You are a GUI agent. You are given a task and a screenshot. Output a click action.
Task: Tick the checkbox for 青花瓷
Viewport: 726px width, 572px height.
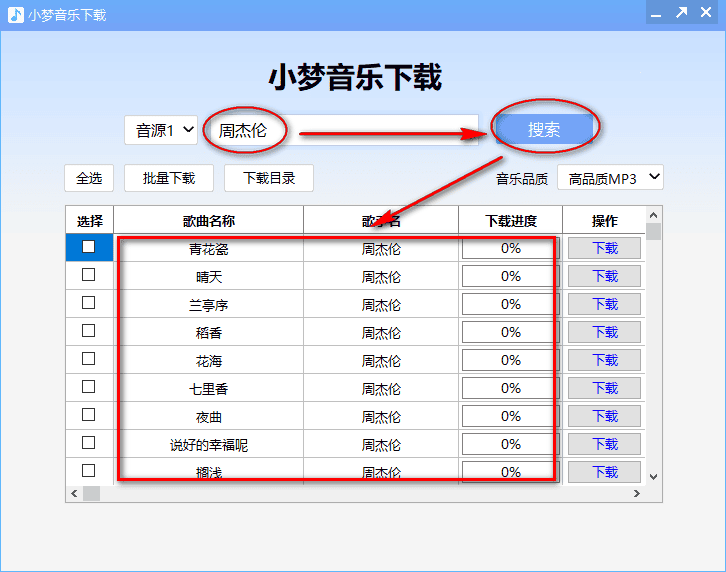tap(88, 247)
